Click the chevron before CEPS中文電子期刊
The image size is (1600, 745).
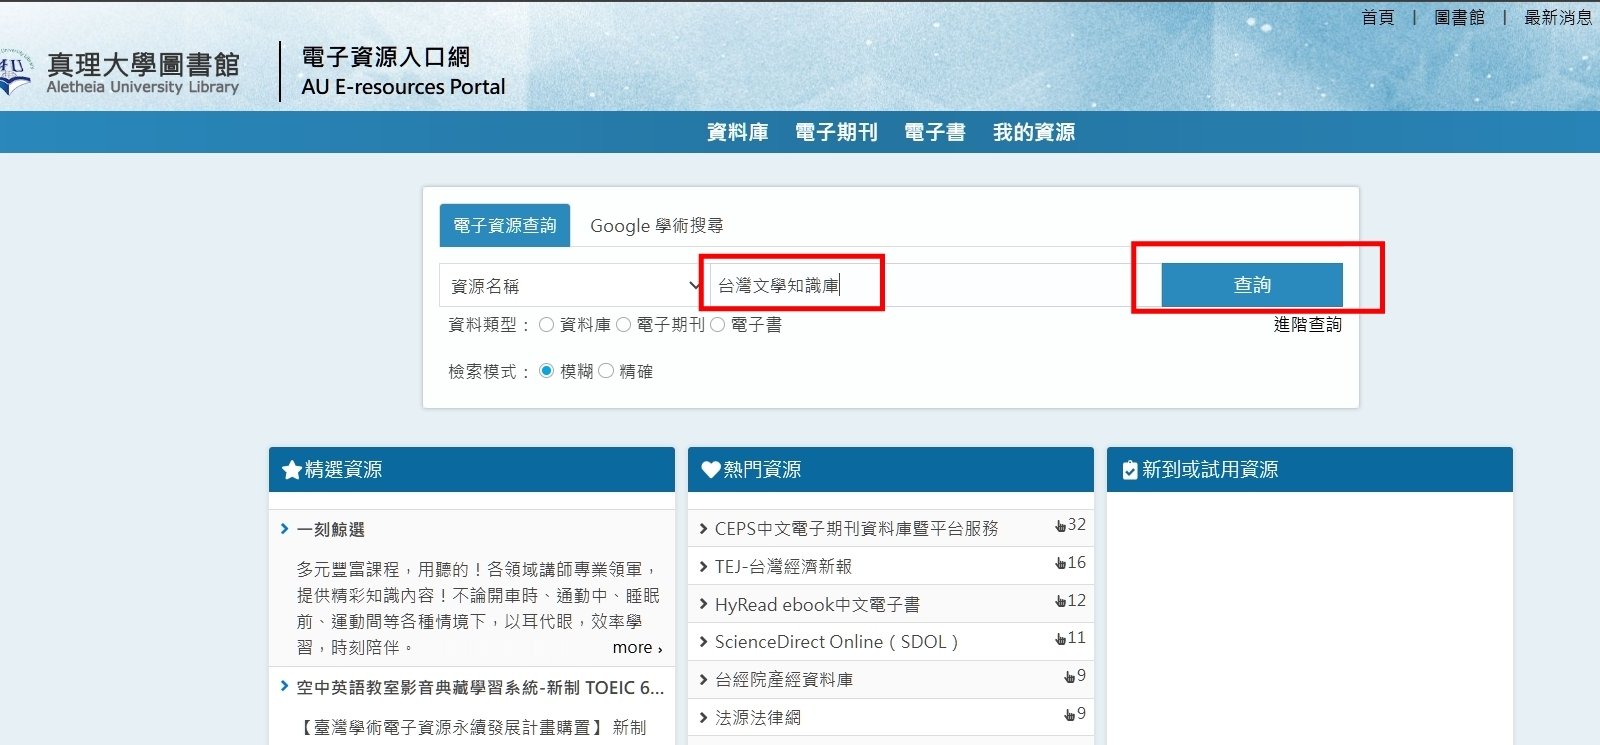pos(704,529)
